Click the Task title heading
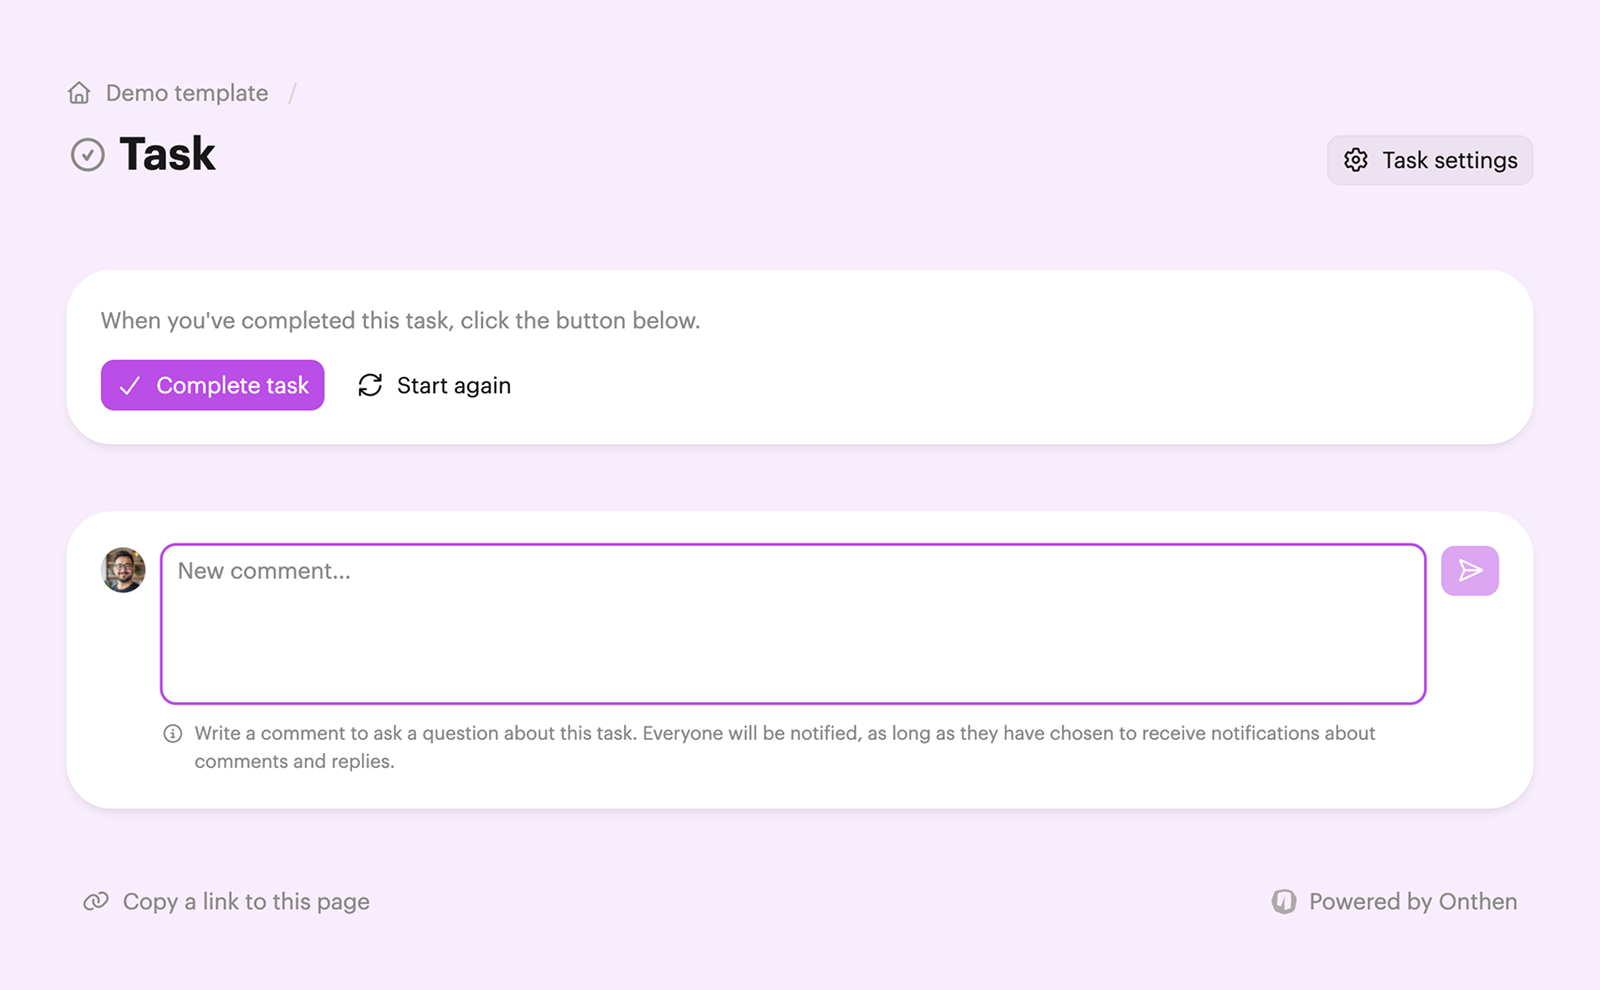 pos(167,155)
